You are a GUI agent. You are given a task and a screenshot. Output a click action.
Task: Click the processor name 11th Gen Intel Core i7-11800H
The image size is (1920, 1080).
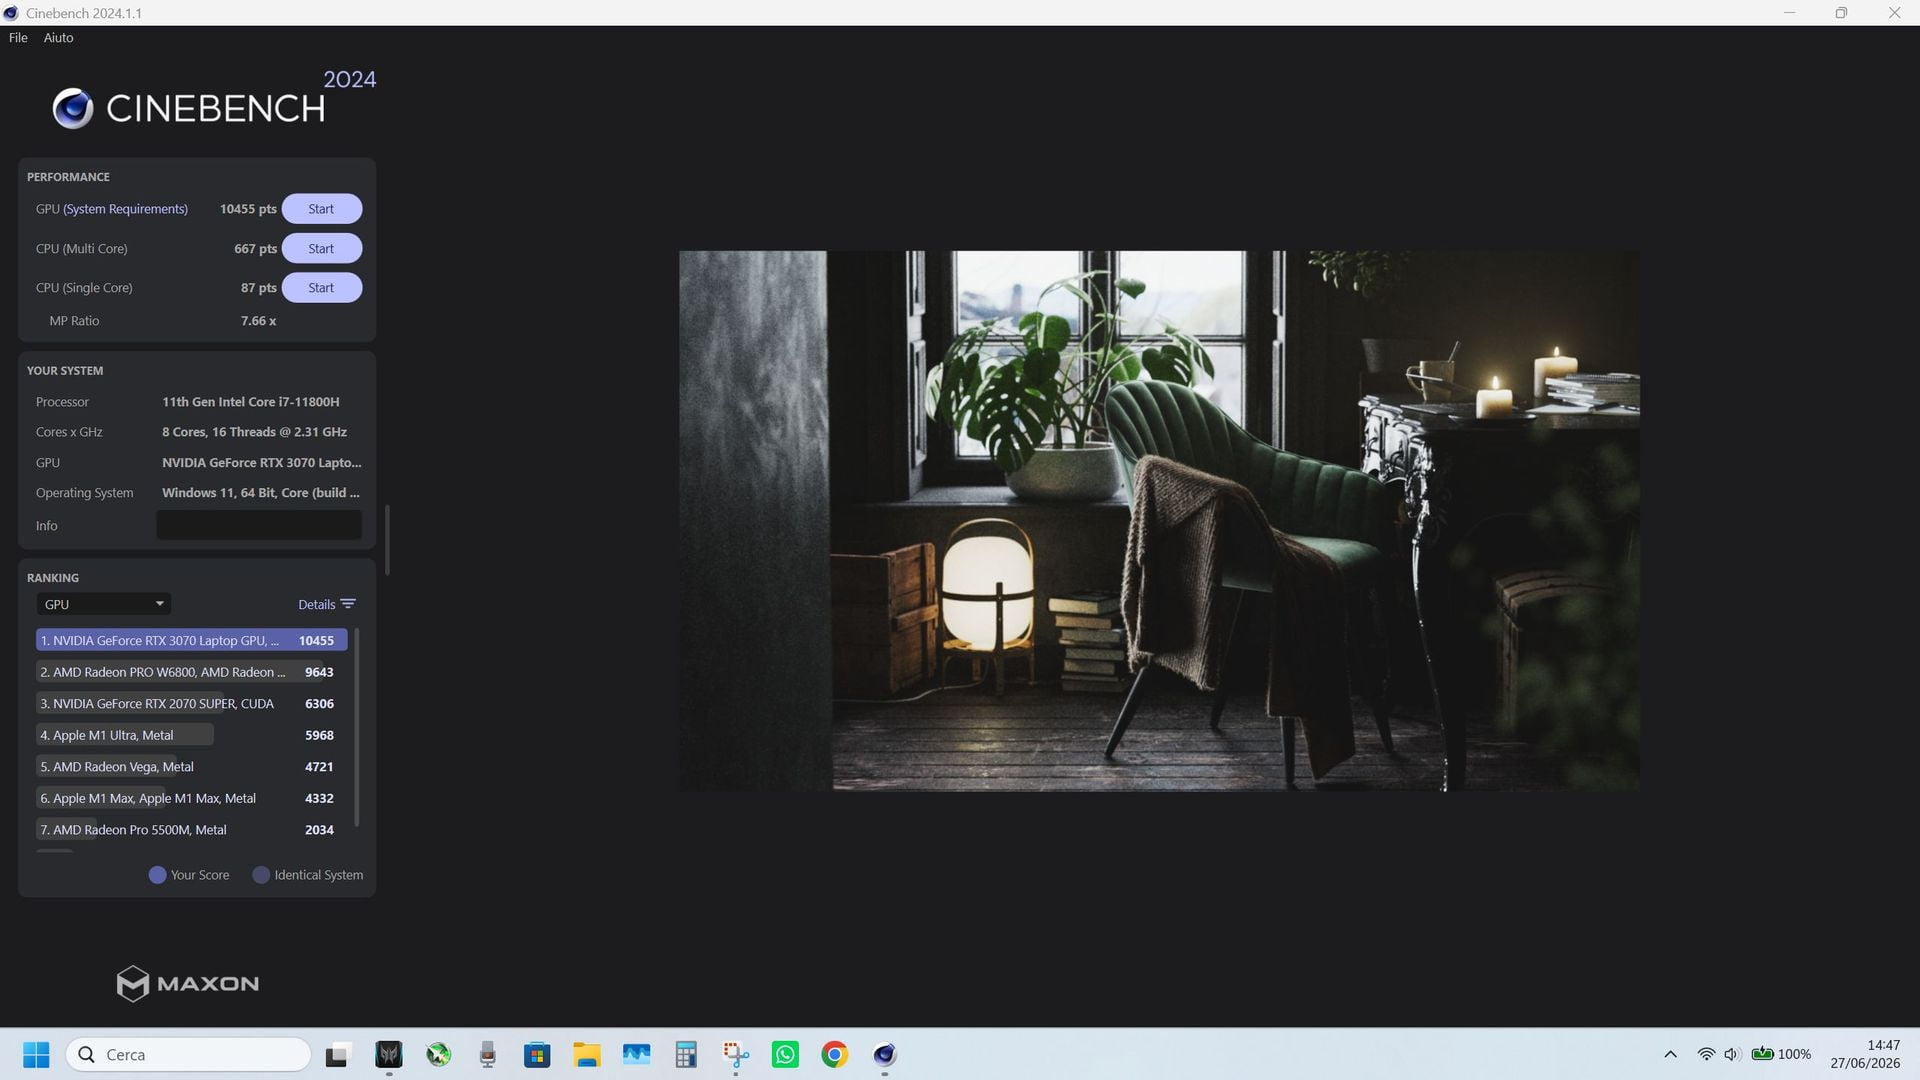pyautogui.click(x=251, y=402)
